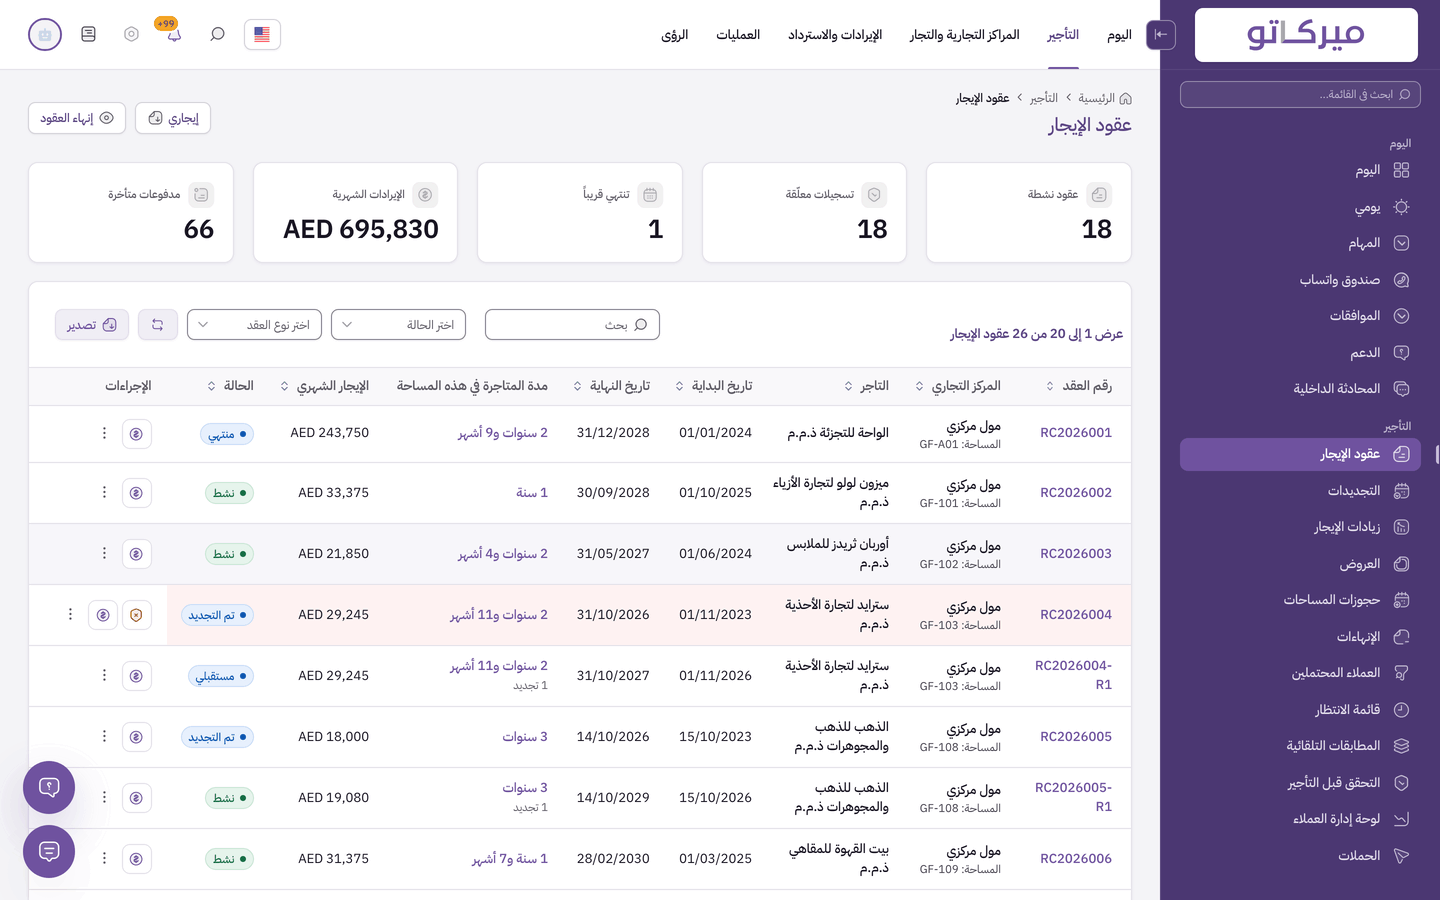The height and width of the screenshot is (900, 1440).
Task: Collapse the sidebar with the arrow button
Action: click(x=1161, y=35)
